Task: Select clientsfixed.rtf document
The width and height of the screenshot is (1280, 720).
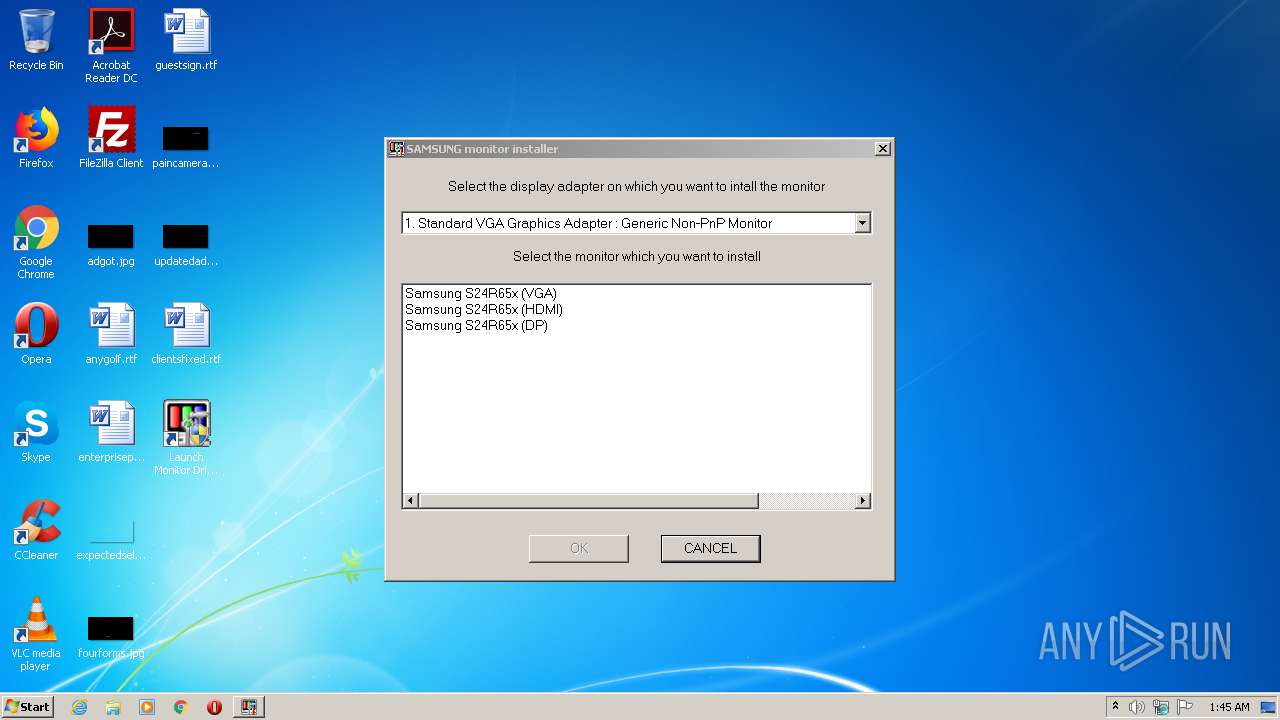Action: click(186, 334)
